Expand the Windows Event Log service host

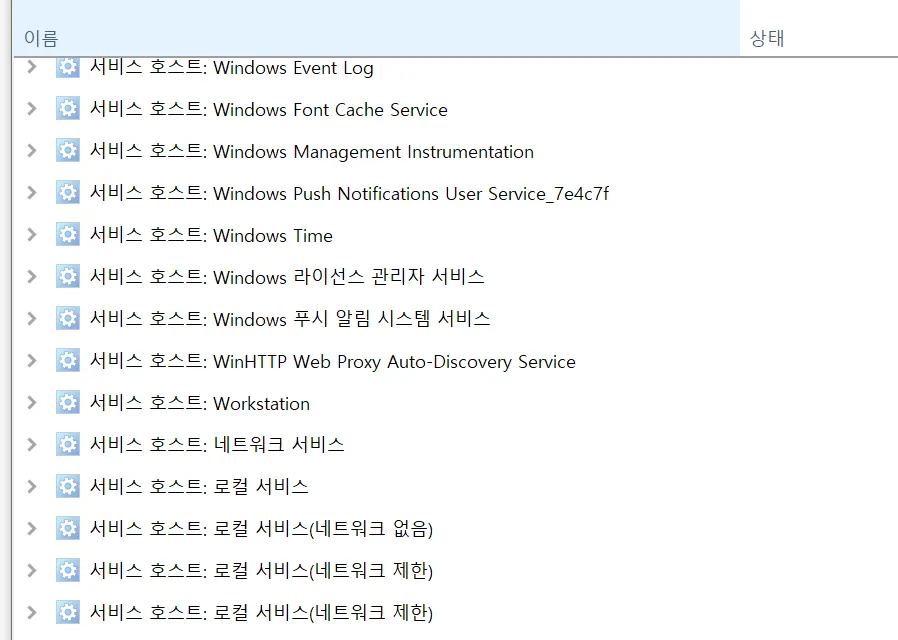click(x=32, y=67)
